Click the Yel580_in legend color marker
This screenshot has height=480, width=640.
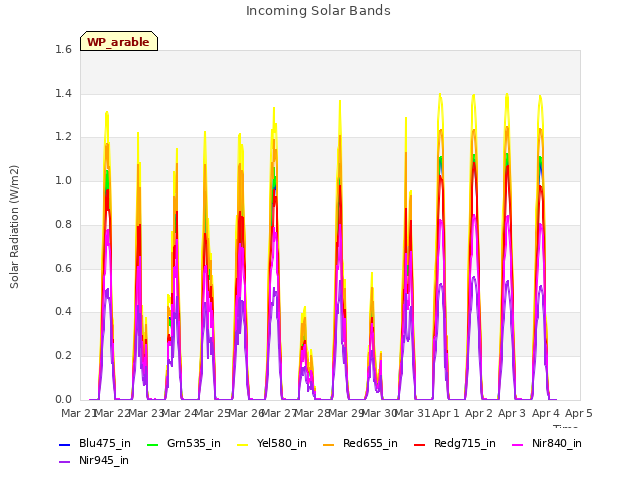[242, 444]
